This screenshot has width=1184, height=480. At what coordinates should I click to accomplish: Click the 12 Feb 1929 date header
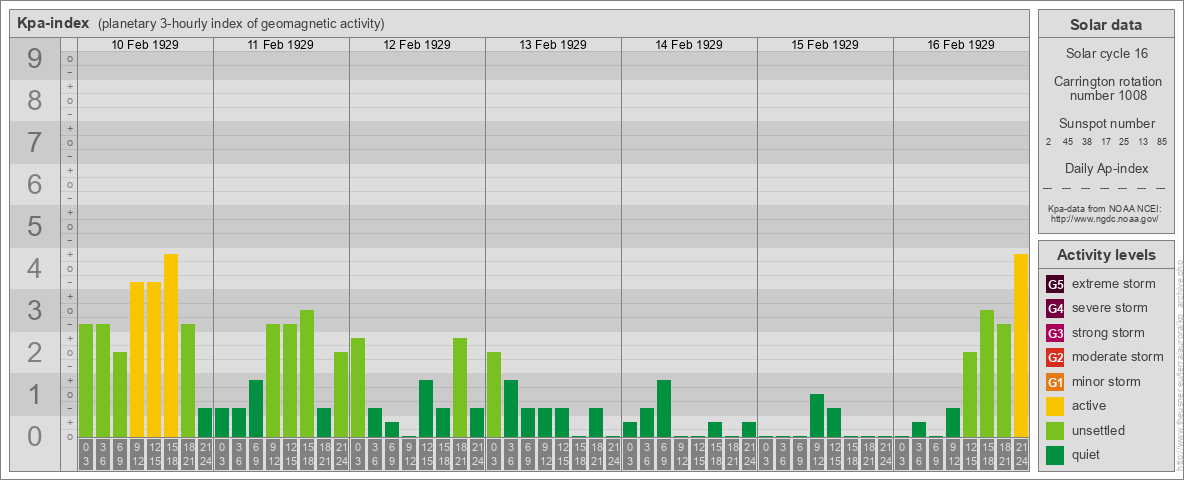[417, 45]
